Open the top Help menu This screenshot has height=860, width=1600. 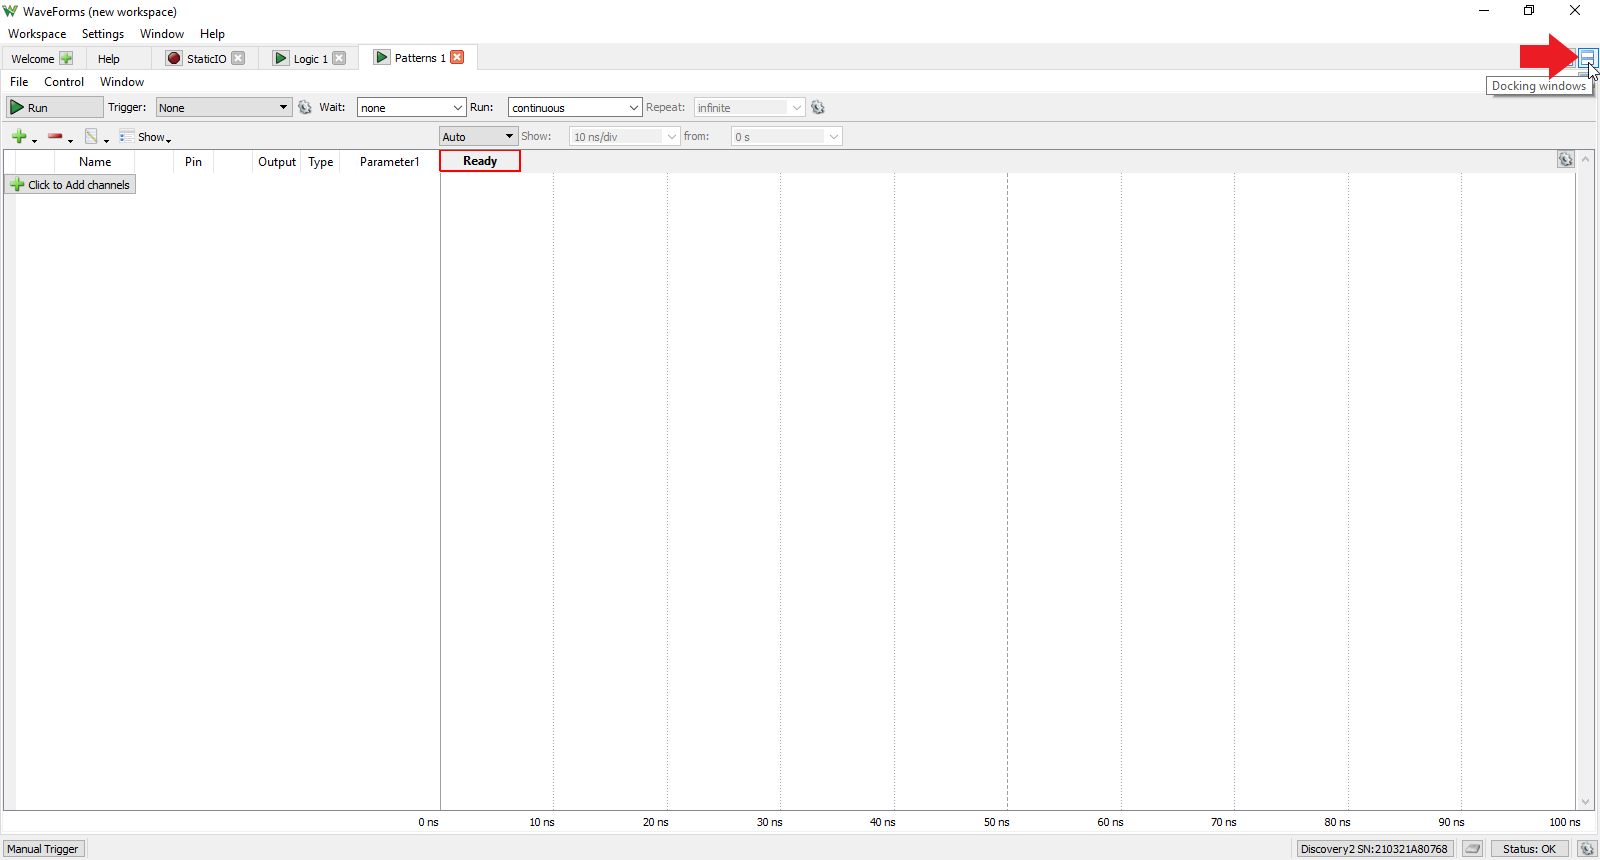click(x=212, y=34)
